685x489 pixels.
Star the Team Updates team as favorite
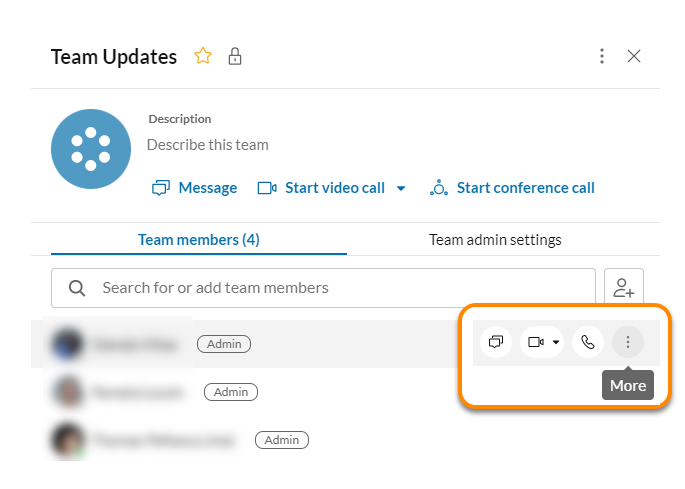[x=203, y=56]
